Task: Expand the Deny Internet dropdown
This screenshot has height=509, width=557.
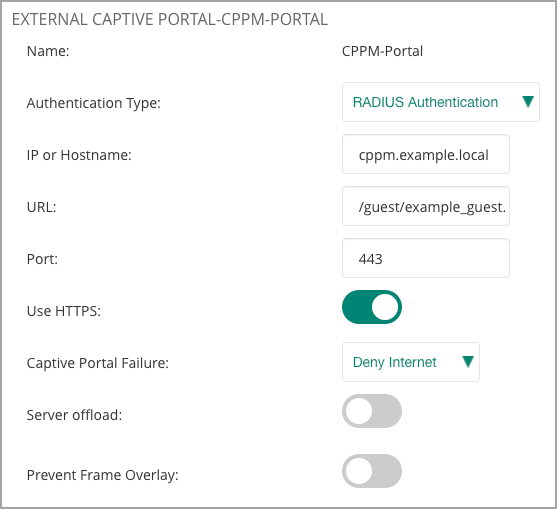Action: coord(411,362)
